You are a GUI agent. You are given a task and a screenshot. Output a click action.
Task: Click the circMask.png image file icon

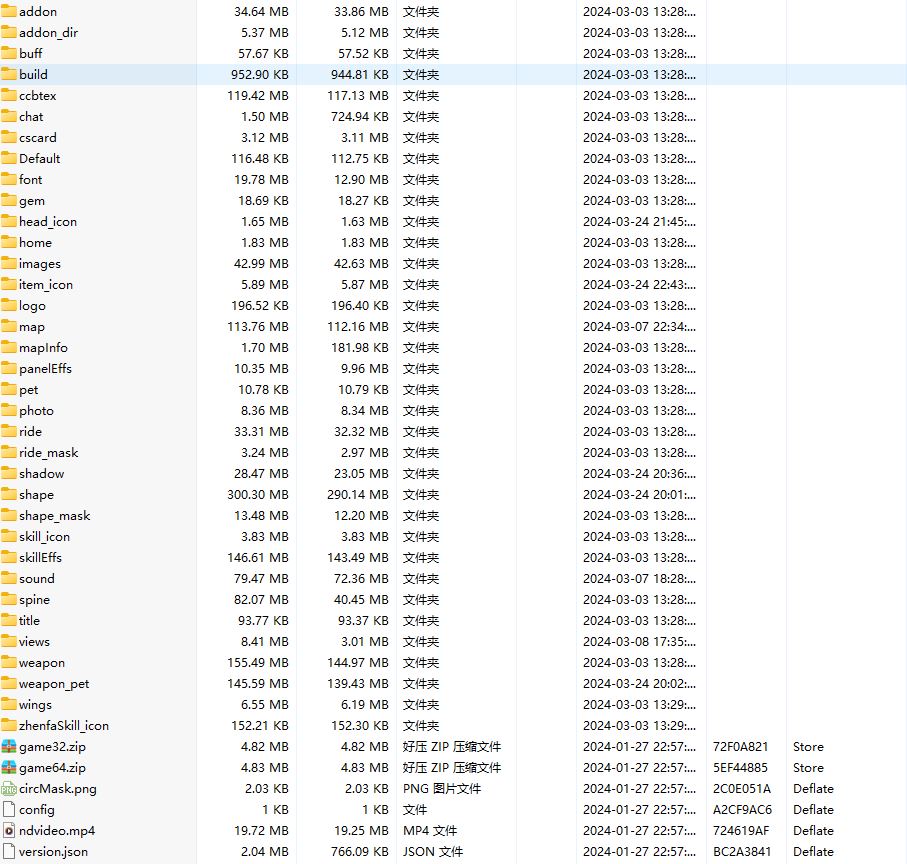pos(9,789)
